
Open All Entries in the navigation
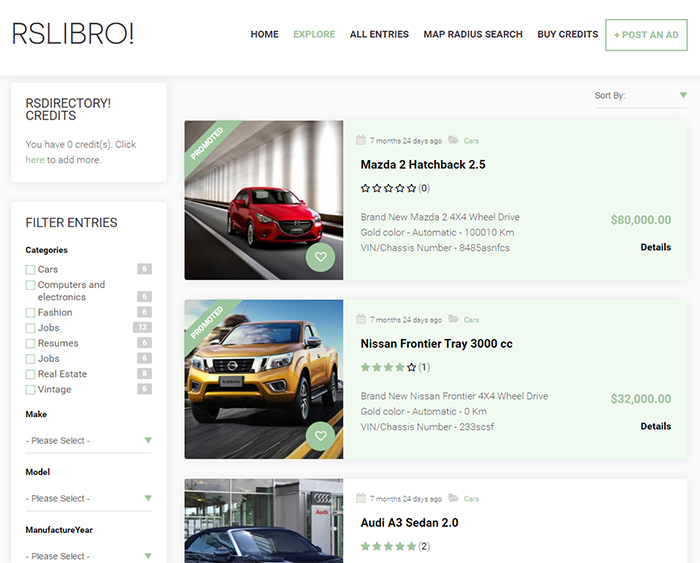tap(379, 34)
